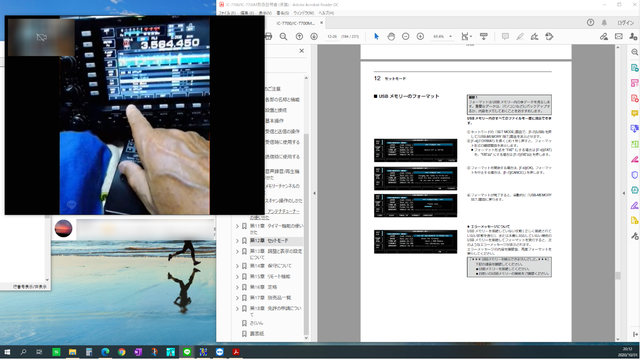
Task: Open notifications bell icon
Action: tap(604, 23)
